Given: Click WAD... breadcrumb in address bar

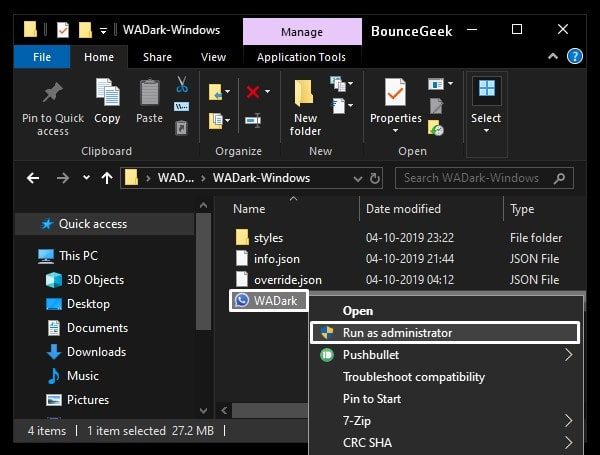Looking at the screenshot, I should [176, 178].
